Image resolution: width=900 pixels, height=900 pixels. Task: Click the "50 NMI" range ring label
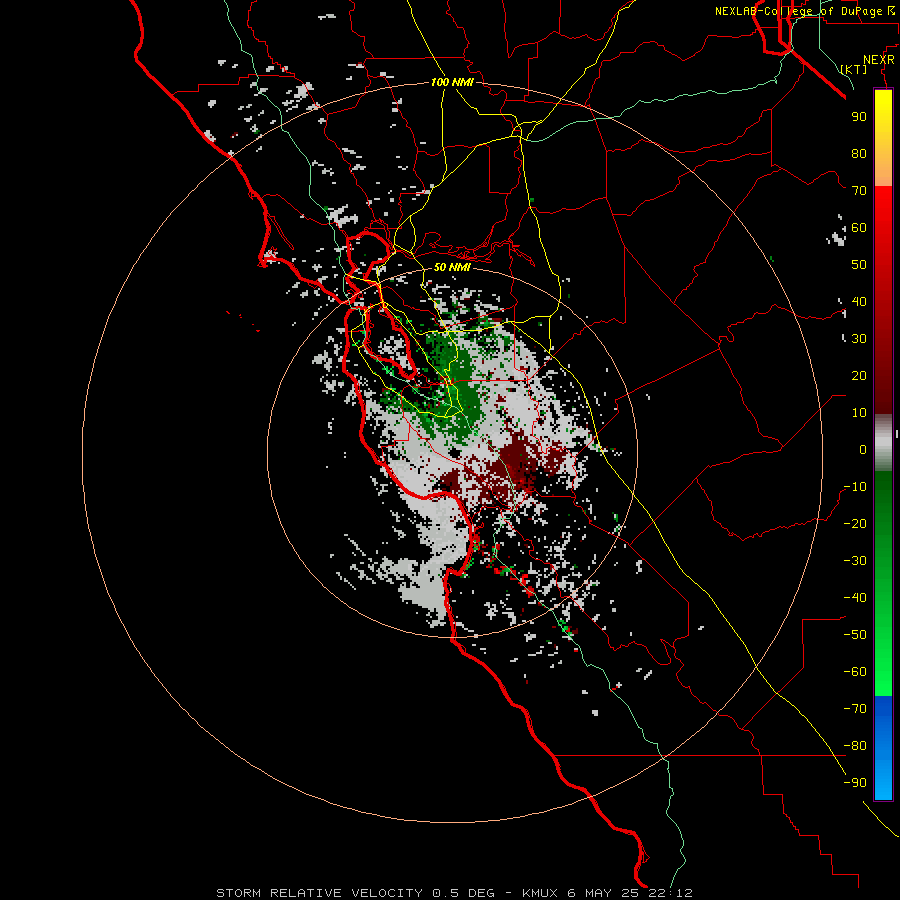452,267
